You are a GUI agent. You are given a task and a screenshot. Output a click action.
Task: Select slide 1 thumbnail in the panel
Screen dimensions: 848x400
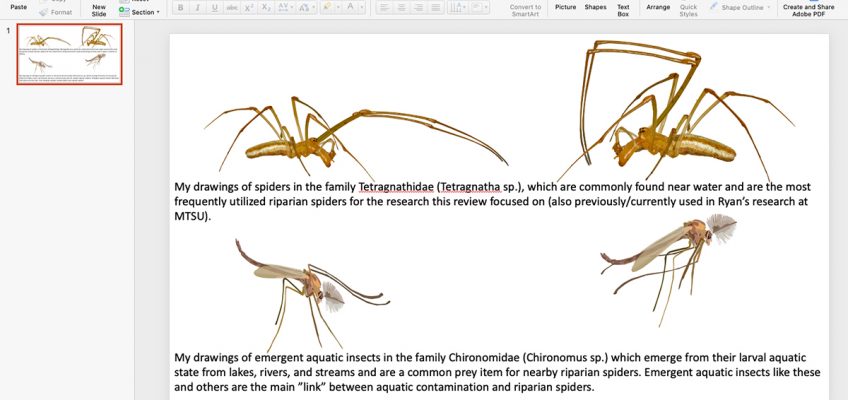[70, 54]
